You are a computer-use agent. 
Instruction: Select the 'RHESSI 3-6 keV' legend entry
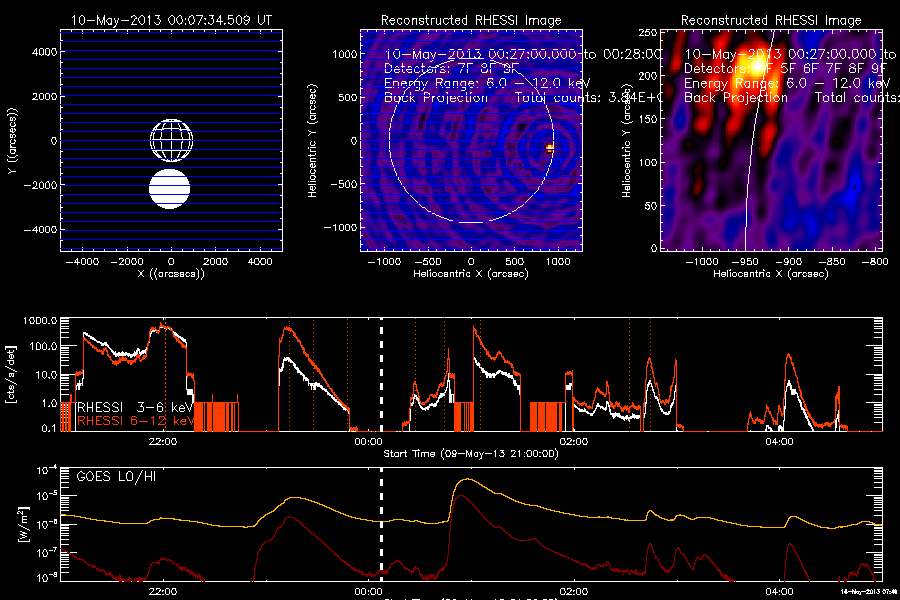click(x=135, y=407)
